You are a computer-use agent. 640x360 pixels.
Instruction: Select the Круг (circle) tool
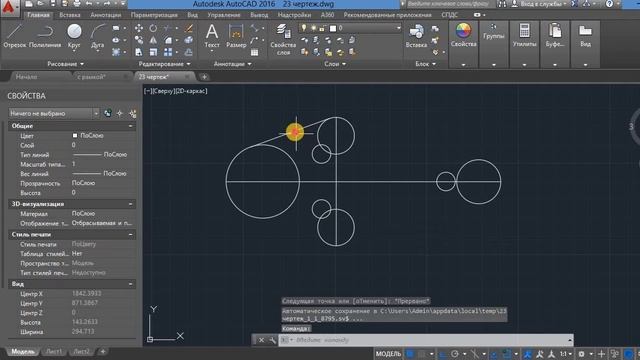[74, 36]
